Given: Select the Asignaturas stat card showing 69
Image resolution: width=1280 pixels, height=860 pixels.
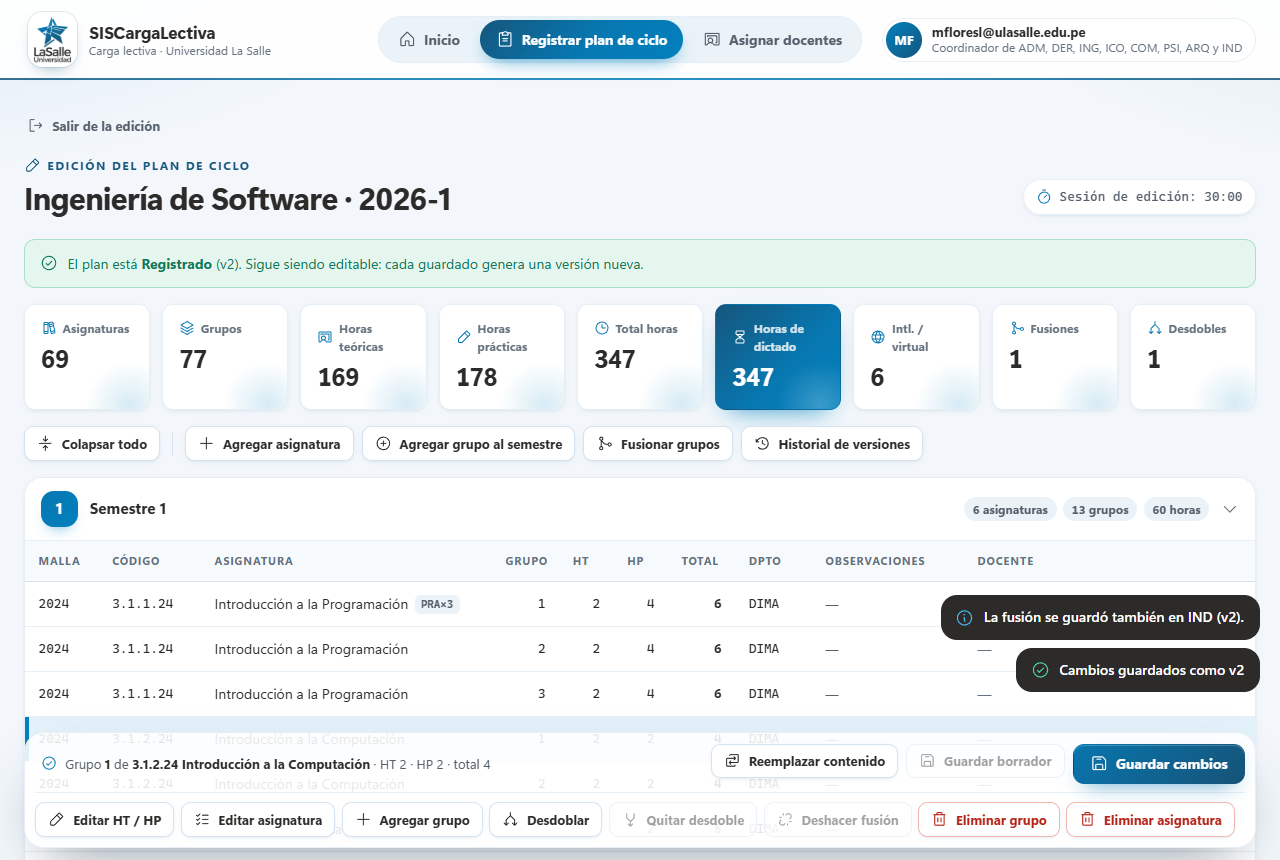Looking at the screenshot, I should pos(87,357).
